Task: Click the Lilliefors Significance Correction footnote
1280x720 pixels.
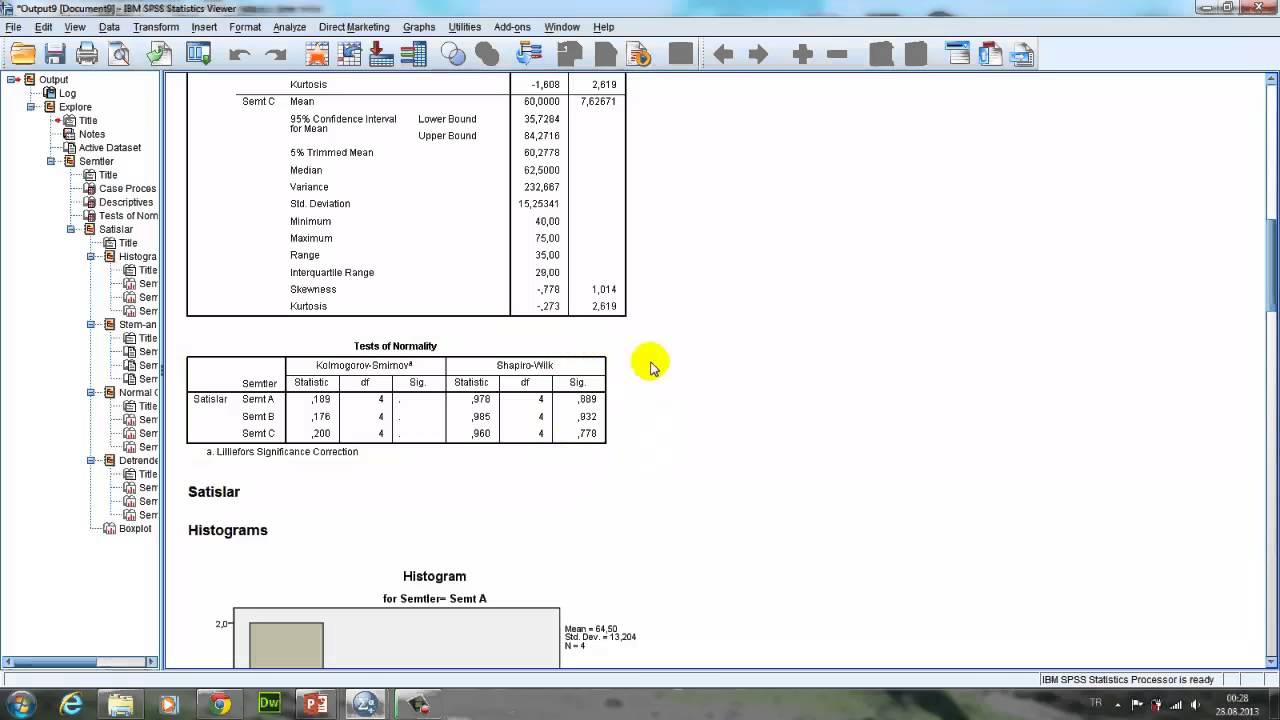Action: 282,452
